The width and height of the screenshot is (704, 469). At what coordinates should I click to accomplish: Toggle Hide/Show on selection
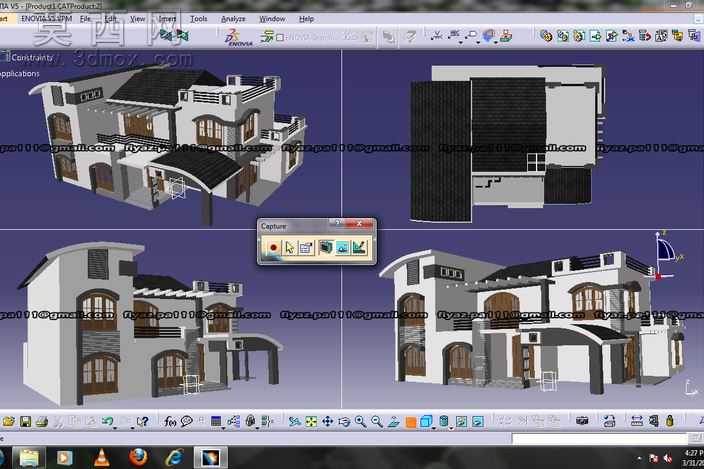461,421
